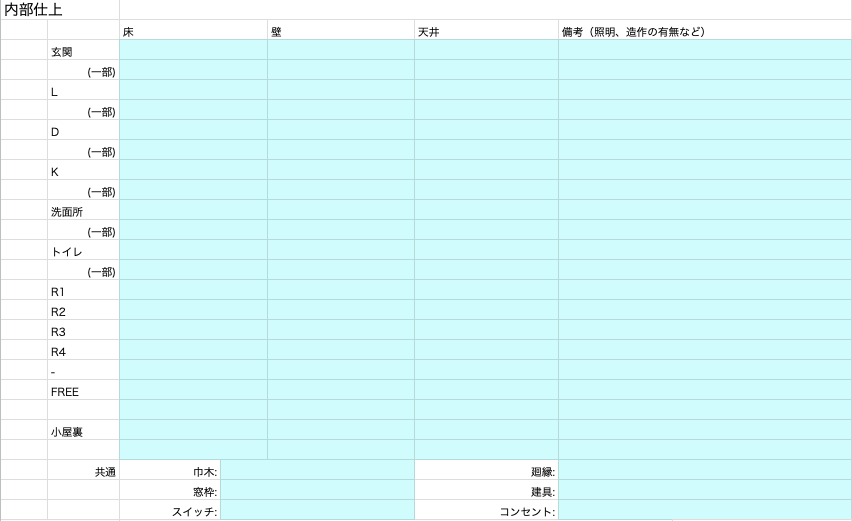852x521 pixels.
Task: Select the 天井 cell in row D
Action: click(x=486, y=131)
